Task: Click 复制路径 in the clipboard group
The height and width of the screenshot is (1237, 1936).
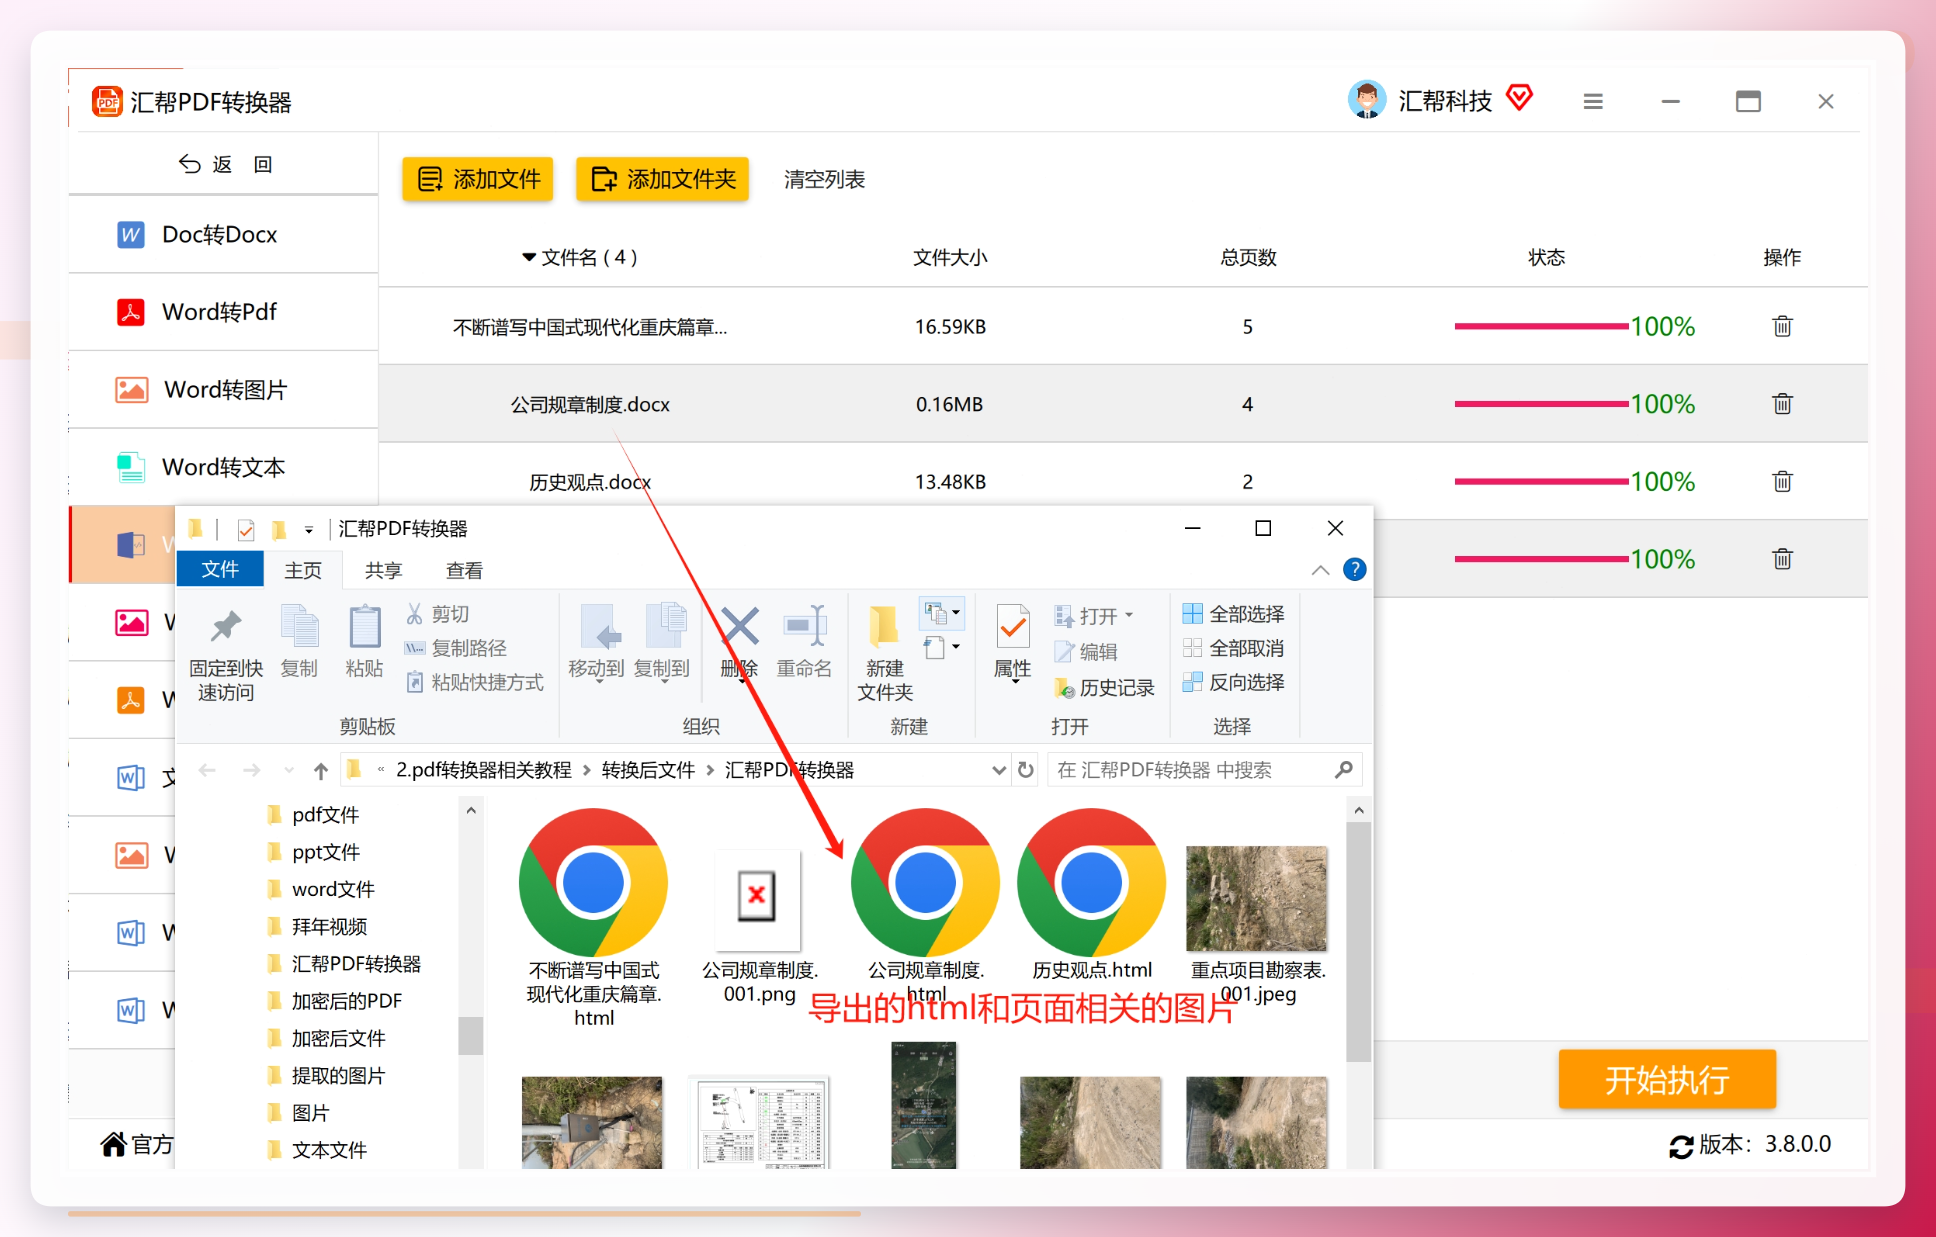Action: tap(455, 648)
